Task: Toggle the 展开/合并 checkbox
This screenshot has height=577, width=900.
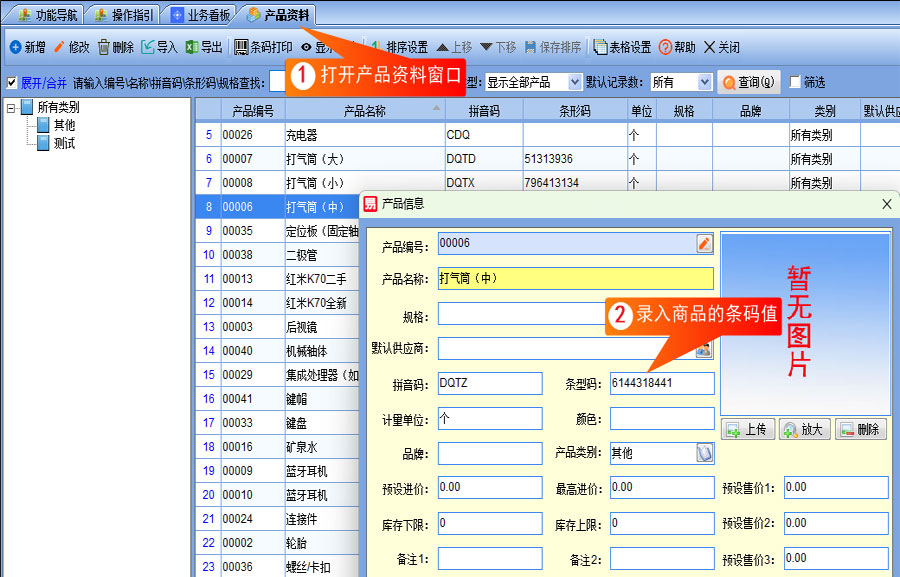Action: (x=12, y=83)
